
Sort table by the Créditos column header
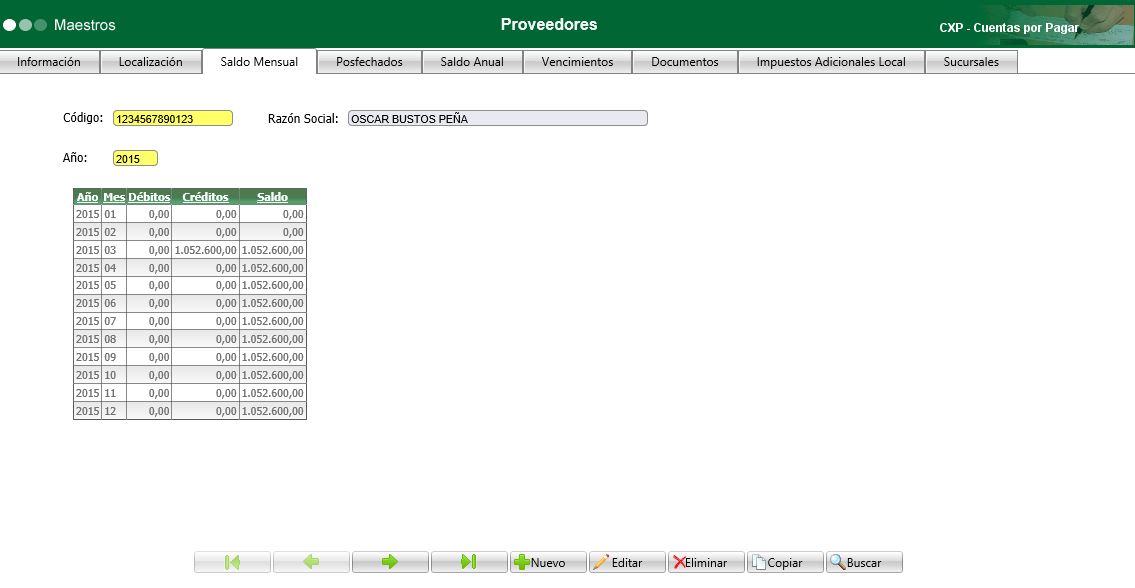(x=206, y=196)
